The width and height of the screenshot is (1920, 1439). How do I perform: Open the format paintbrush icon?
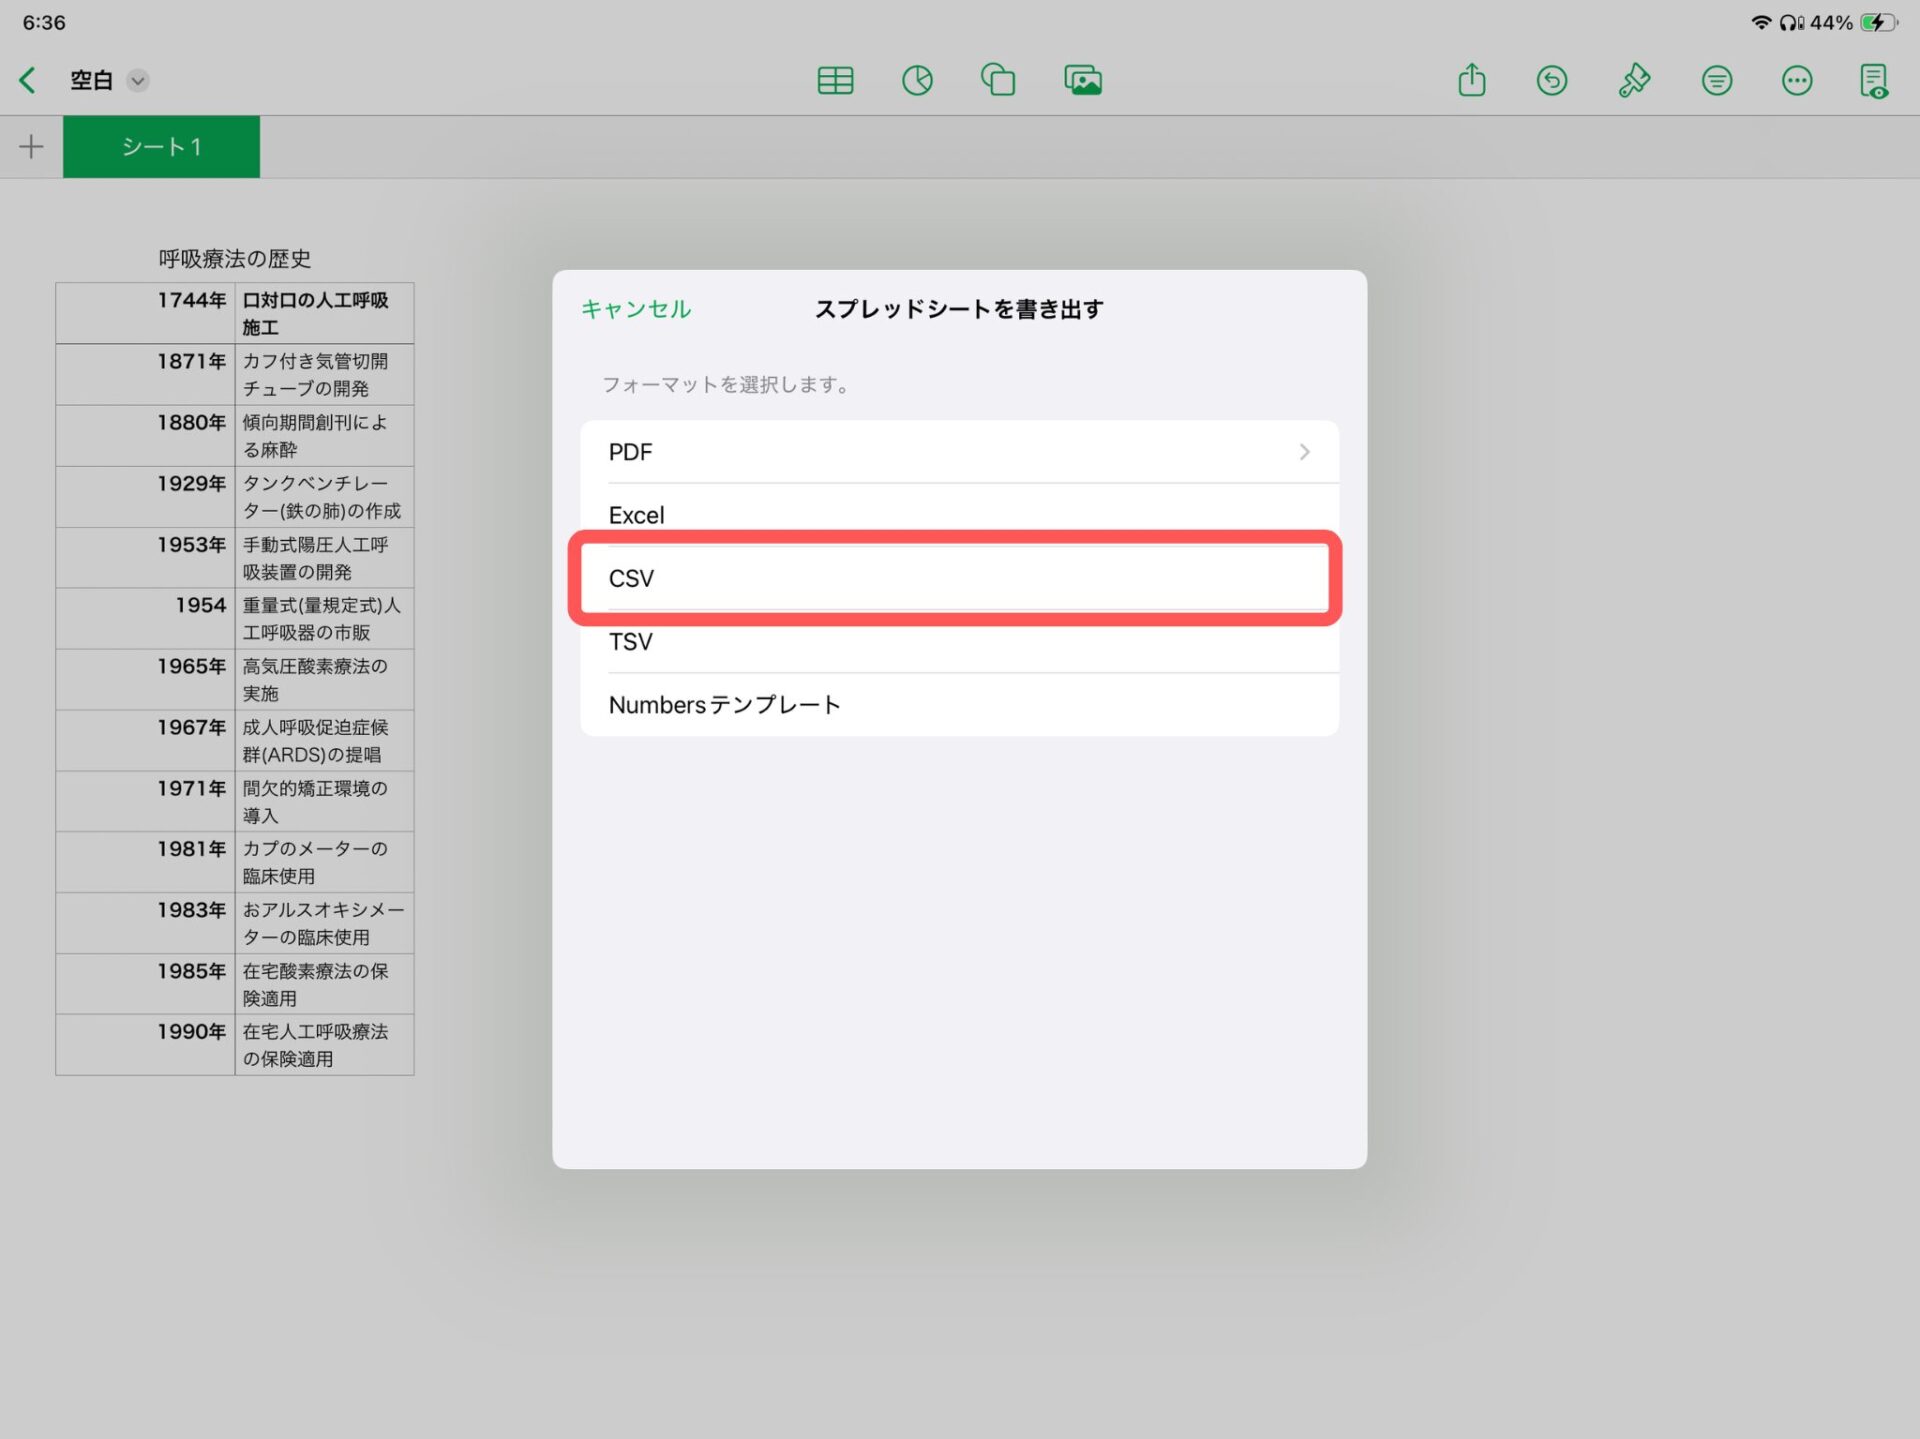[x=1634, y=80]
